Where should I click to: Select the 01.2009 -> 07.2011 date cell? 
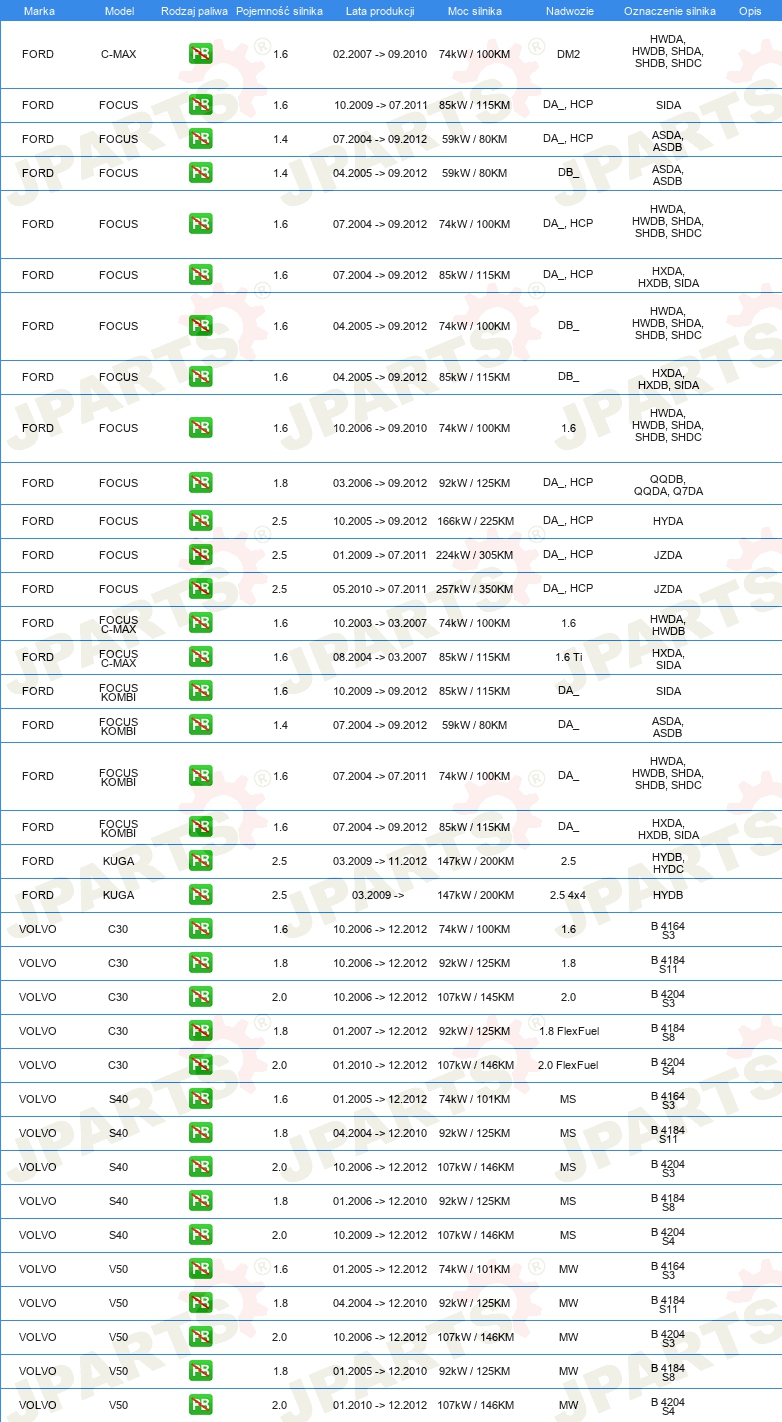(380, 555)
